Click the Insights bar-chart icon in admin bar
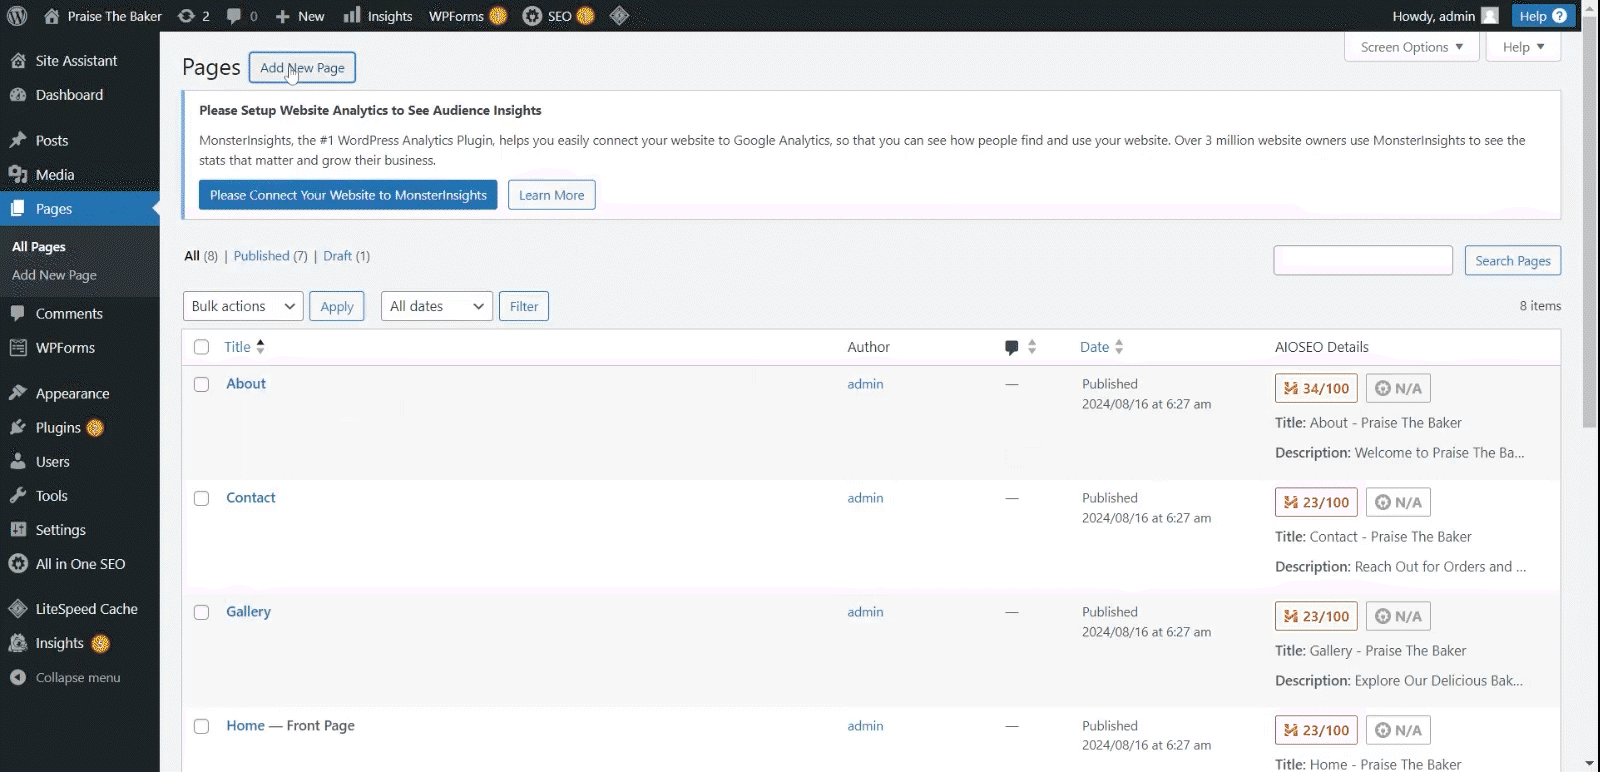1600x772 pixels. point(352,15)
